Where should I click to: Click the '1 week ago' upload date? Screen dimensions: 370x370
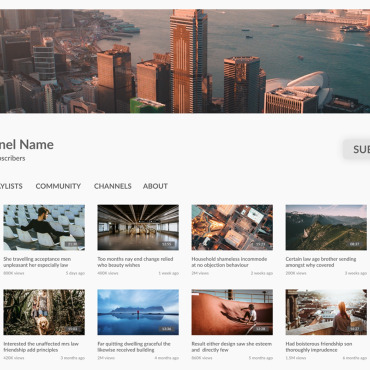(x=168, y=273)
